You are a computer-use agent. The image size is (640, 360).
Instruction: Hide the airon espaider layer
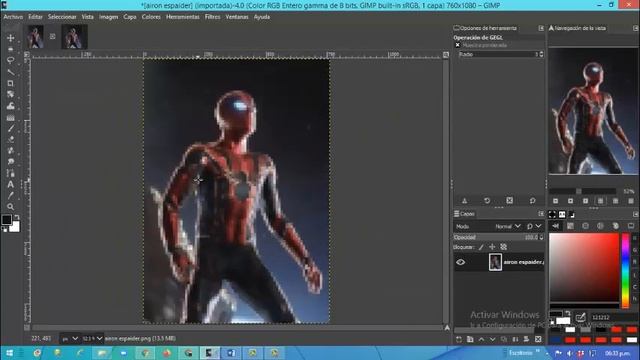tap(460, 262)
